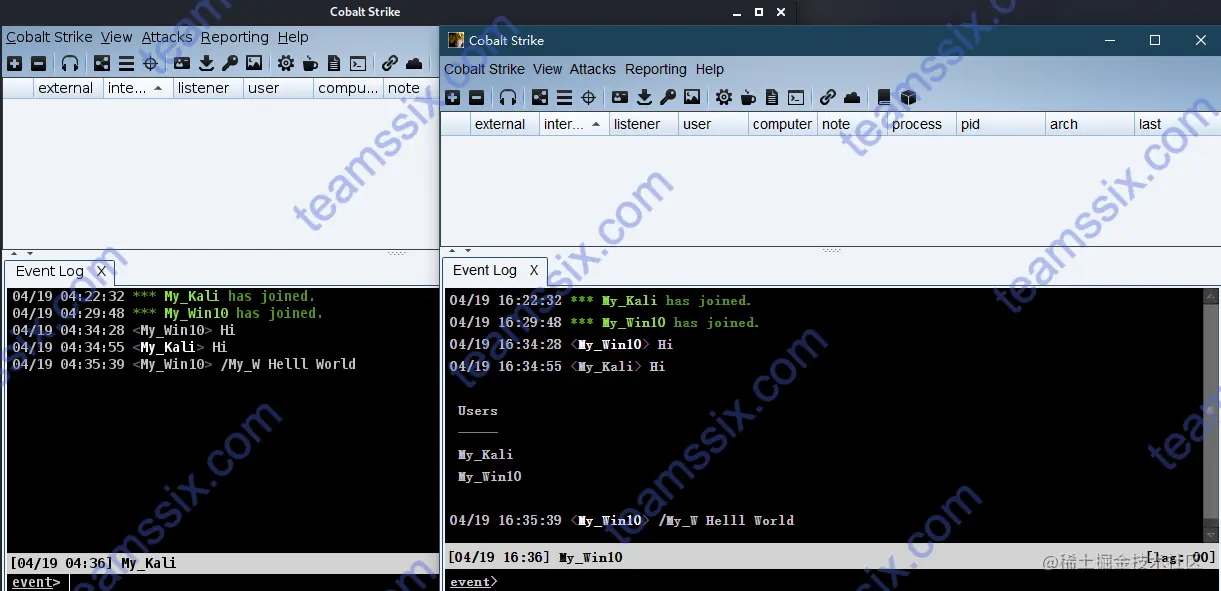Viewport: 1221px width, 591px height.
Task: Open Reporting menu in Win10 window
Action: tap(656, 69)
